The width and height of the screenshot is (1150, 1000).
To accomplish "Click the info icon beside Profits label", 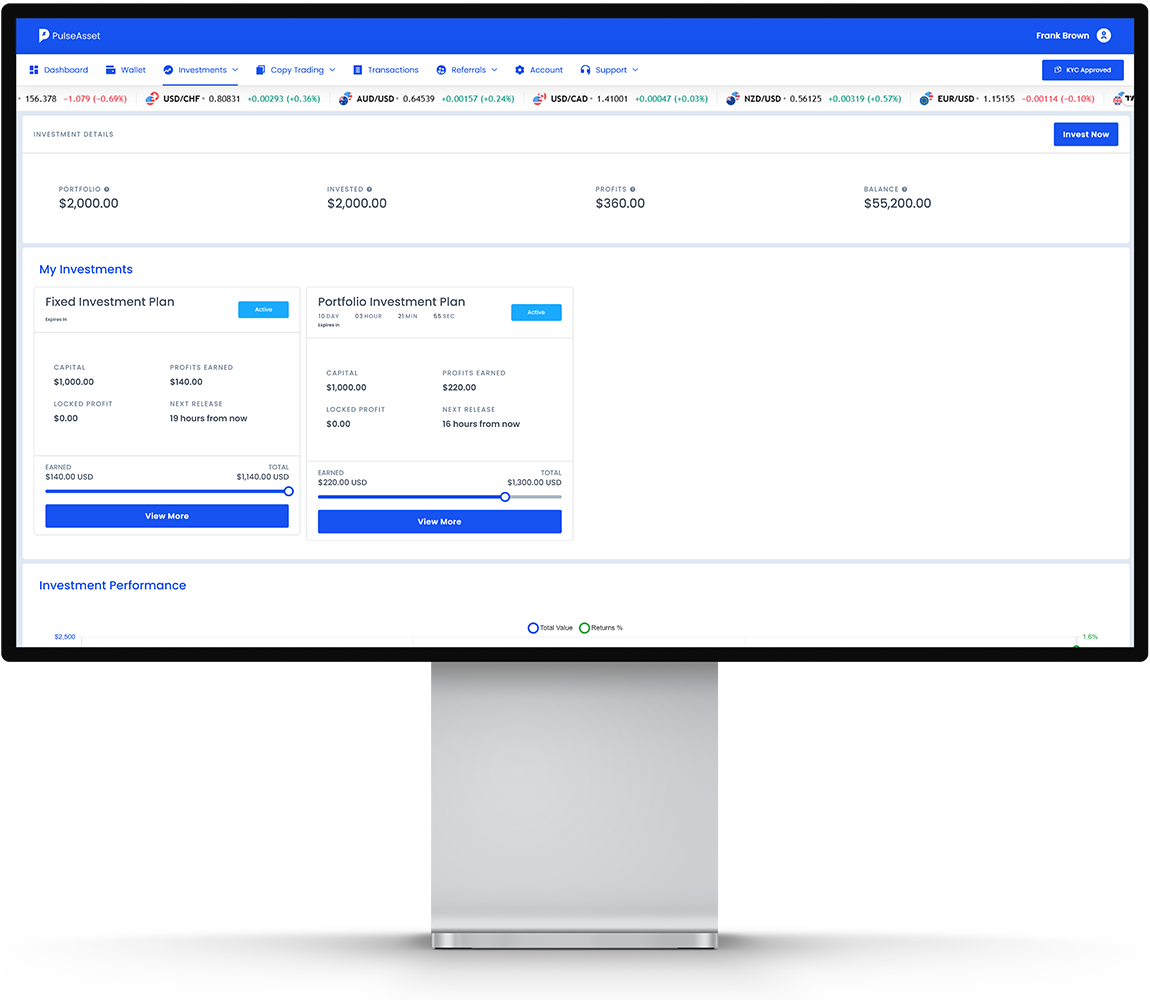I will point(633,189).
